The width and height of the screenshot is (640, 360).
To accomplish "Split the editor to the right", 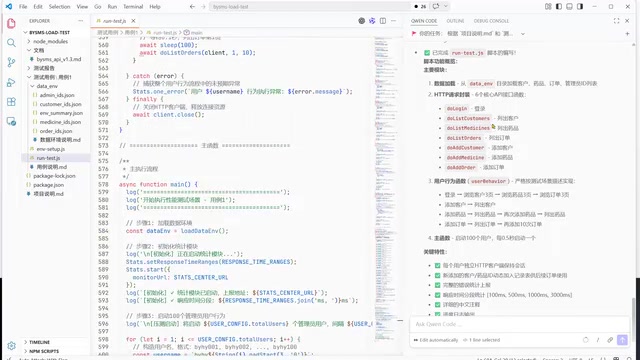I will point(383,21).
